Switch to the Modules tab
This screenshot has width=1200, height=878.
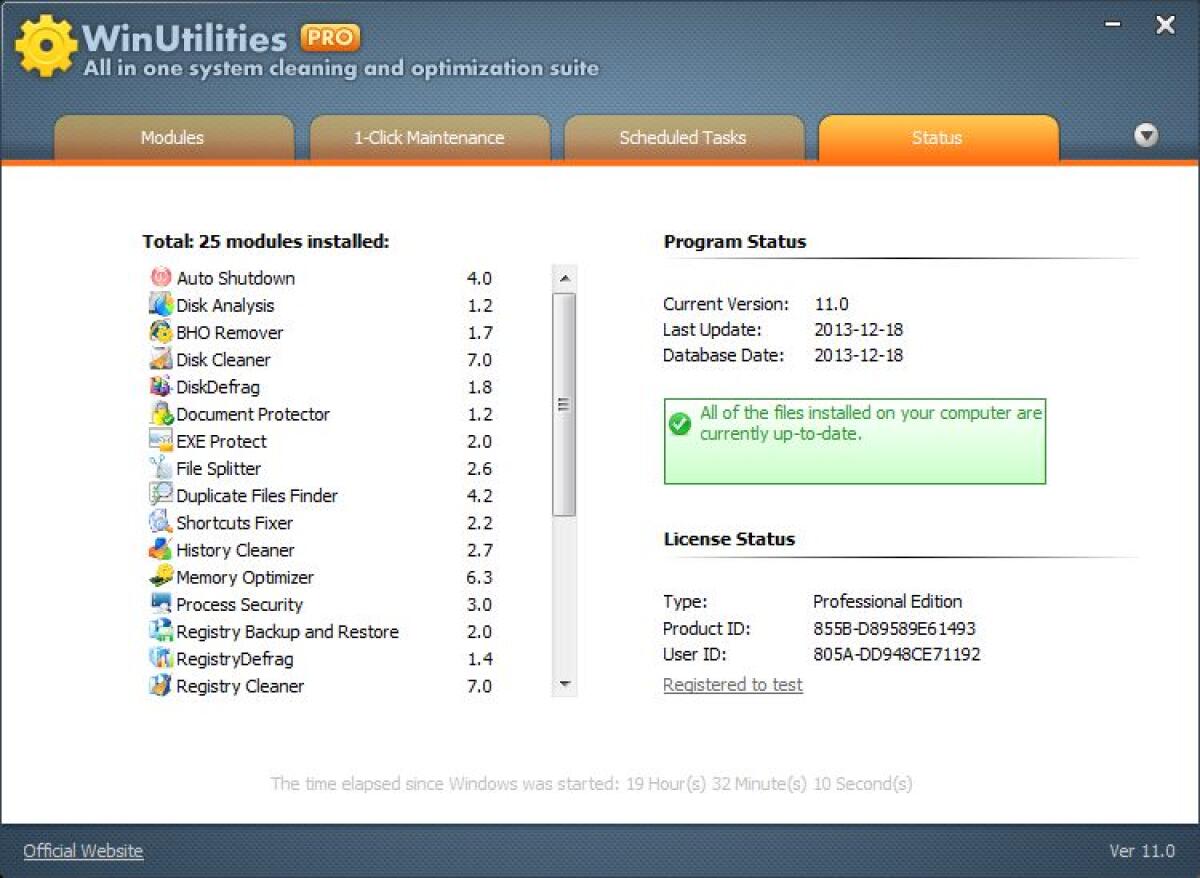click(173, 138)
